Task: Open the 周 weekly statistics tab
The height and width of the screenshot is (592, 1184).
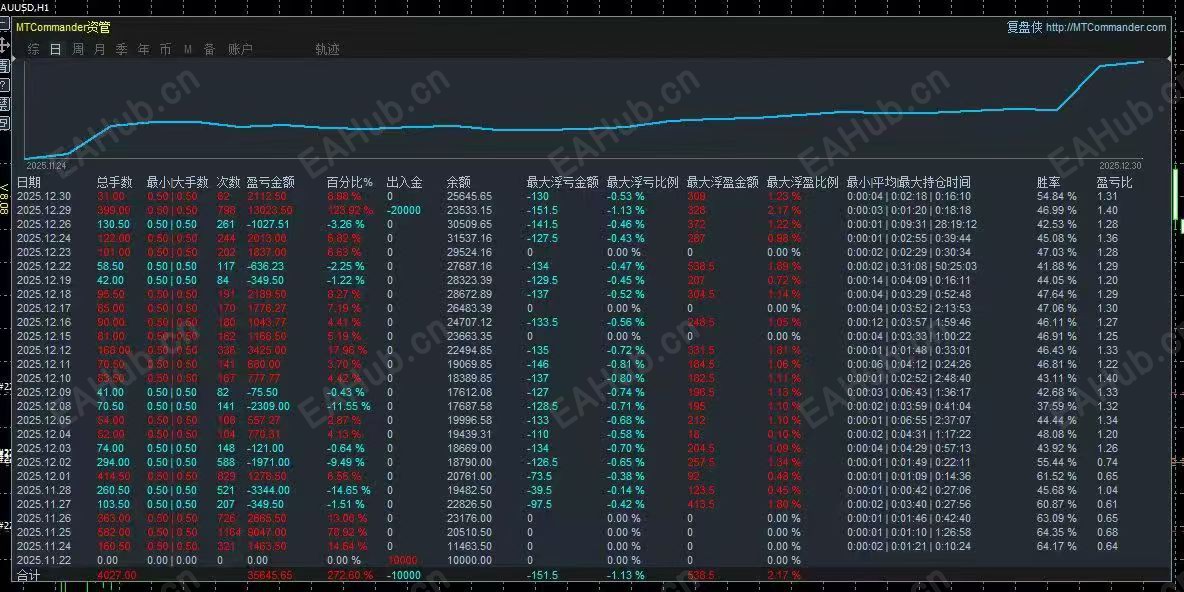Action: (x=78, y=49)
